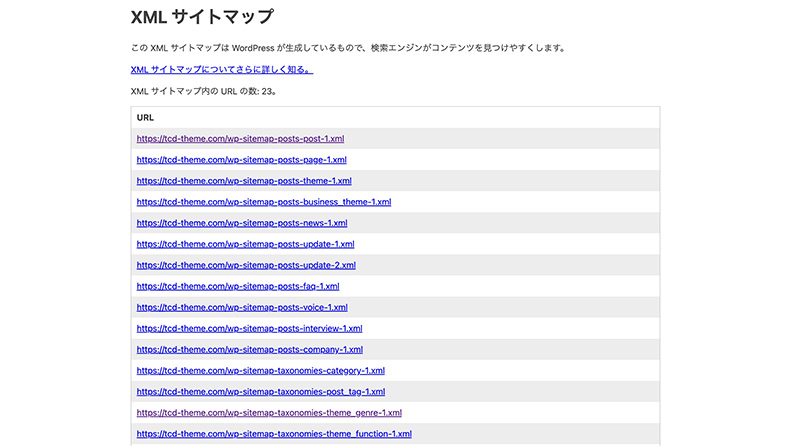Screen dimensions: 790x446
Task: Open the wp-sitemap-posts-company-1.xml sitemap
Action: pos(249,350)
